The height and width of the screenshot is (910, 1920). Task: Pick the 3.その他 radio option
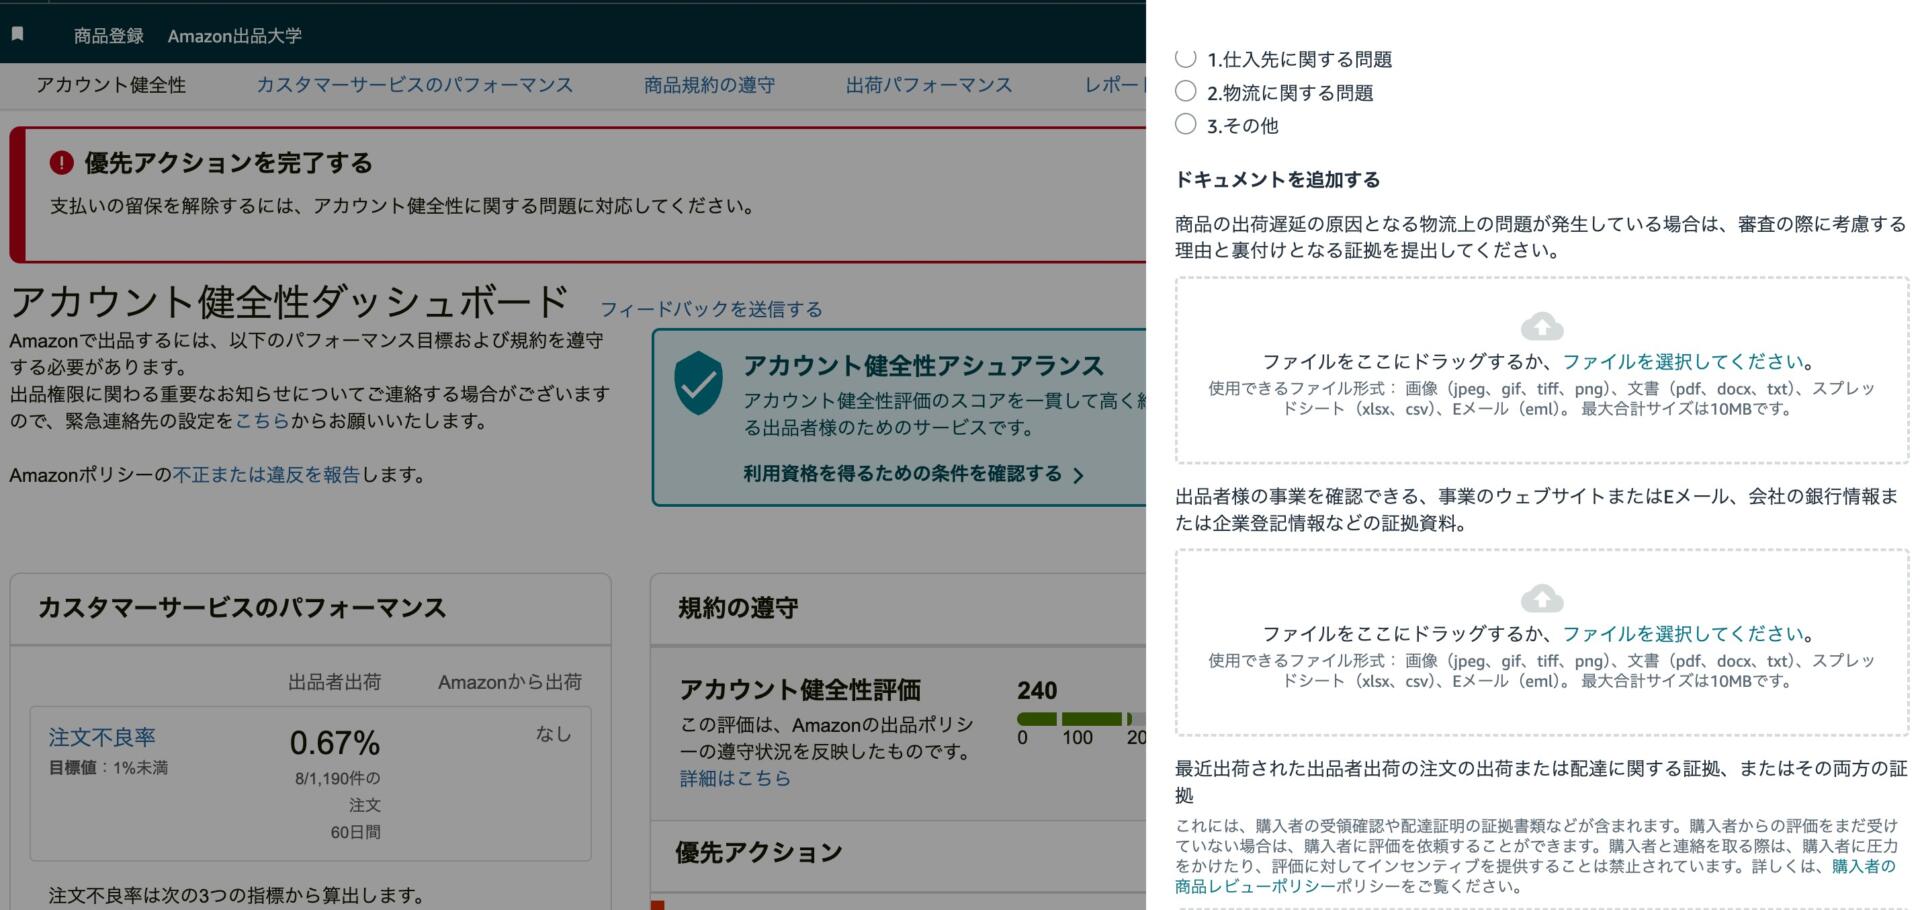1185,125
